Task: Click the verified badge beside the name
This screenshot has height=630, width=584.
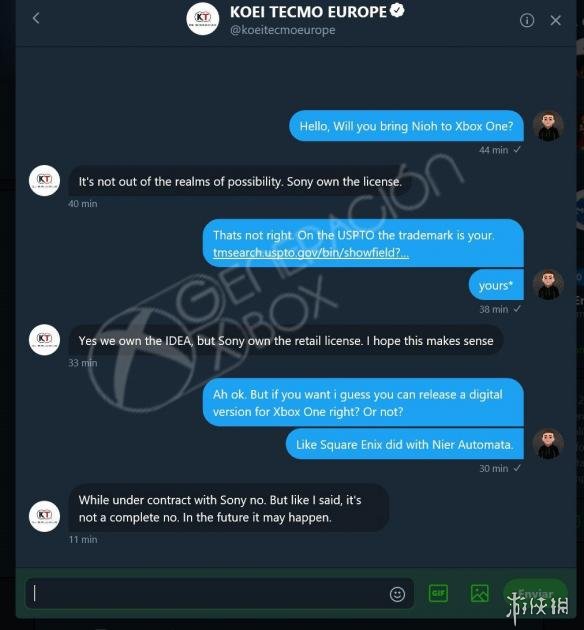Action: tap(397, 10)
